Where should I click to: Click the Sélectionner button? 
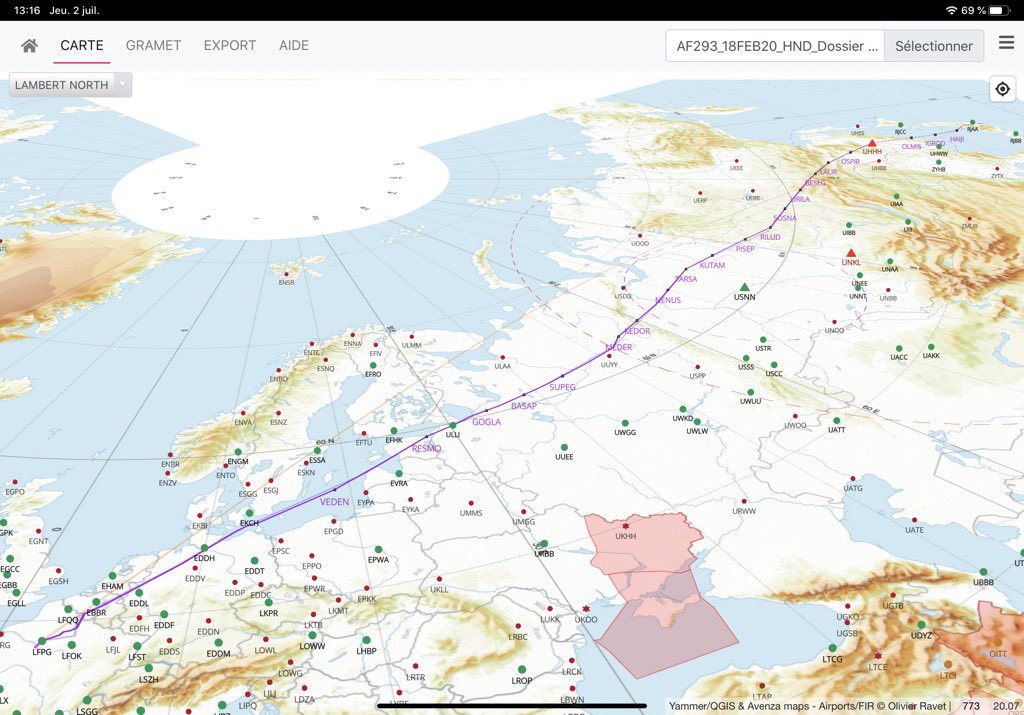point(934,46)
